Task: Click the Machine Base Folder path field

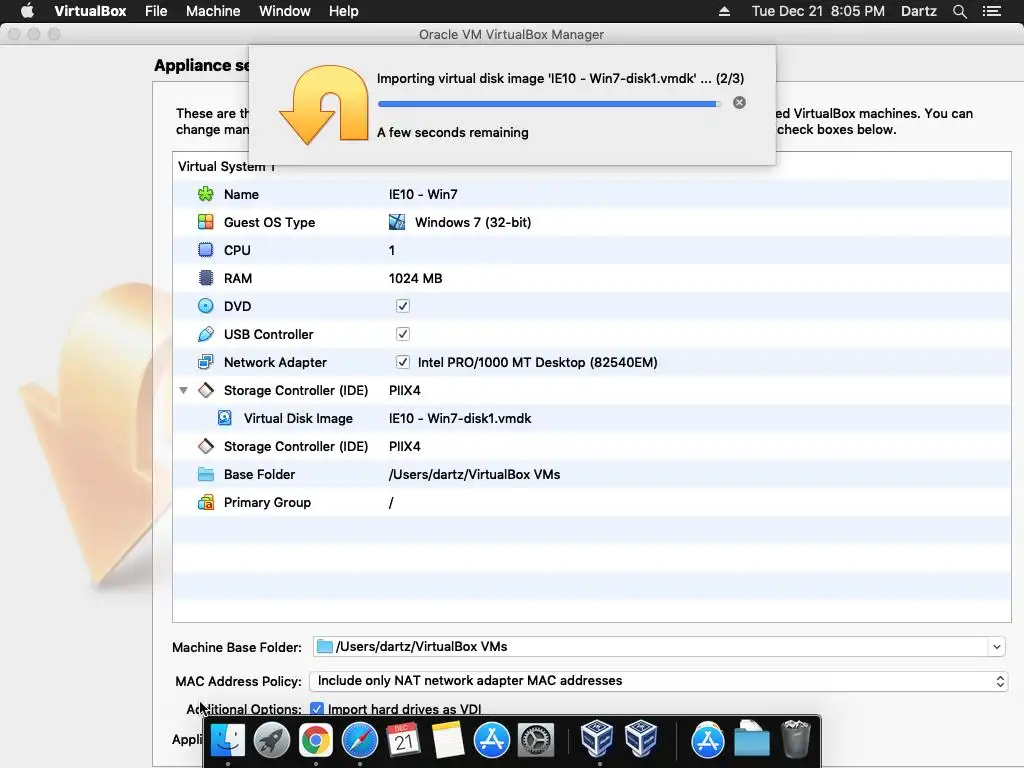Action: pos(650,647)
